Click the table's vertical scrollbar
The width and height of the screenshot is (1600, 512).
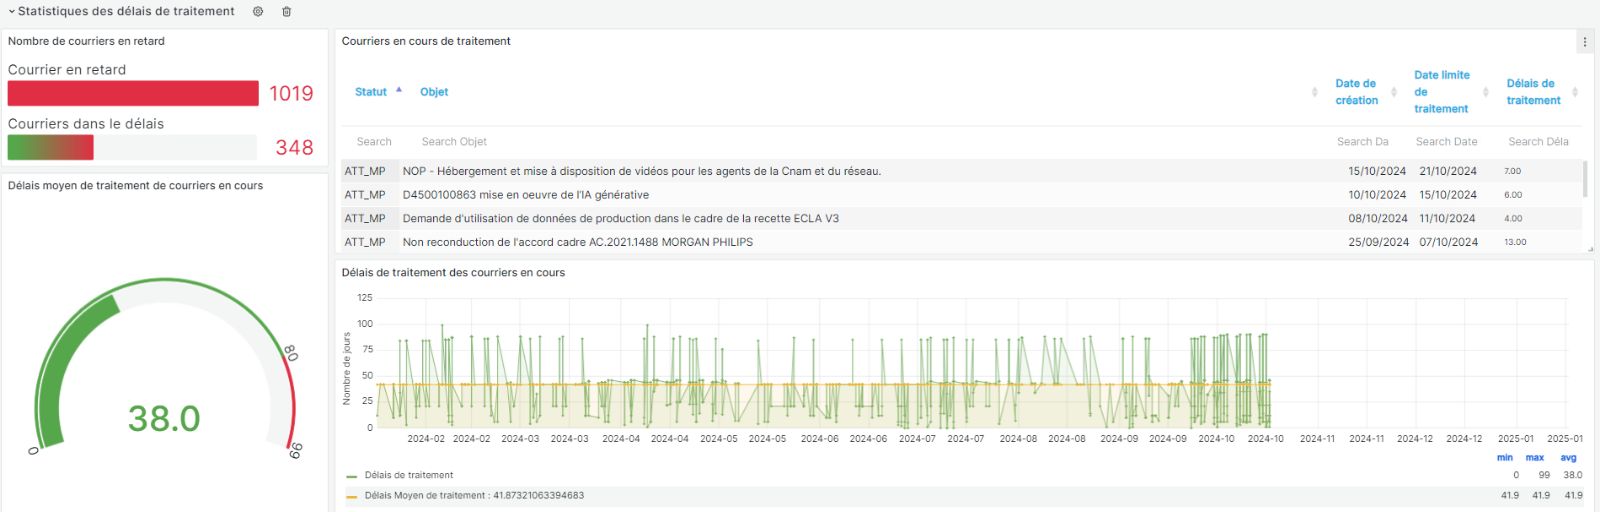1586,178
